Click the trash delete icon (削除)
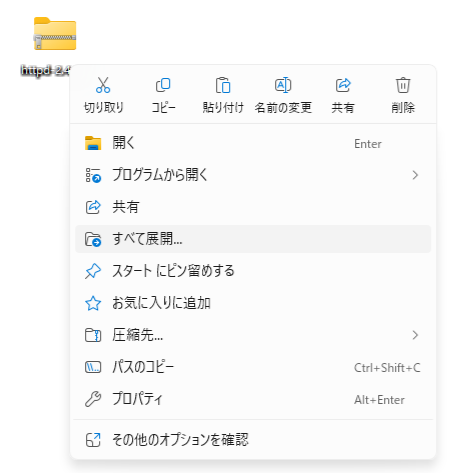460x473 pixels. point(403,85)
